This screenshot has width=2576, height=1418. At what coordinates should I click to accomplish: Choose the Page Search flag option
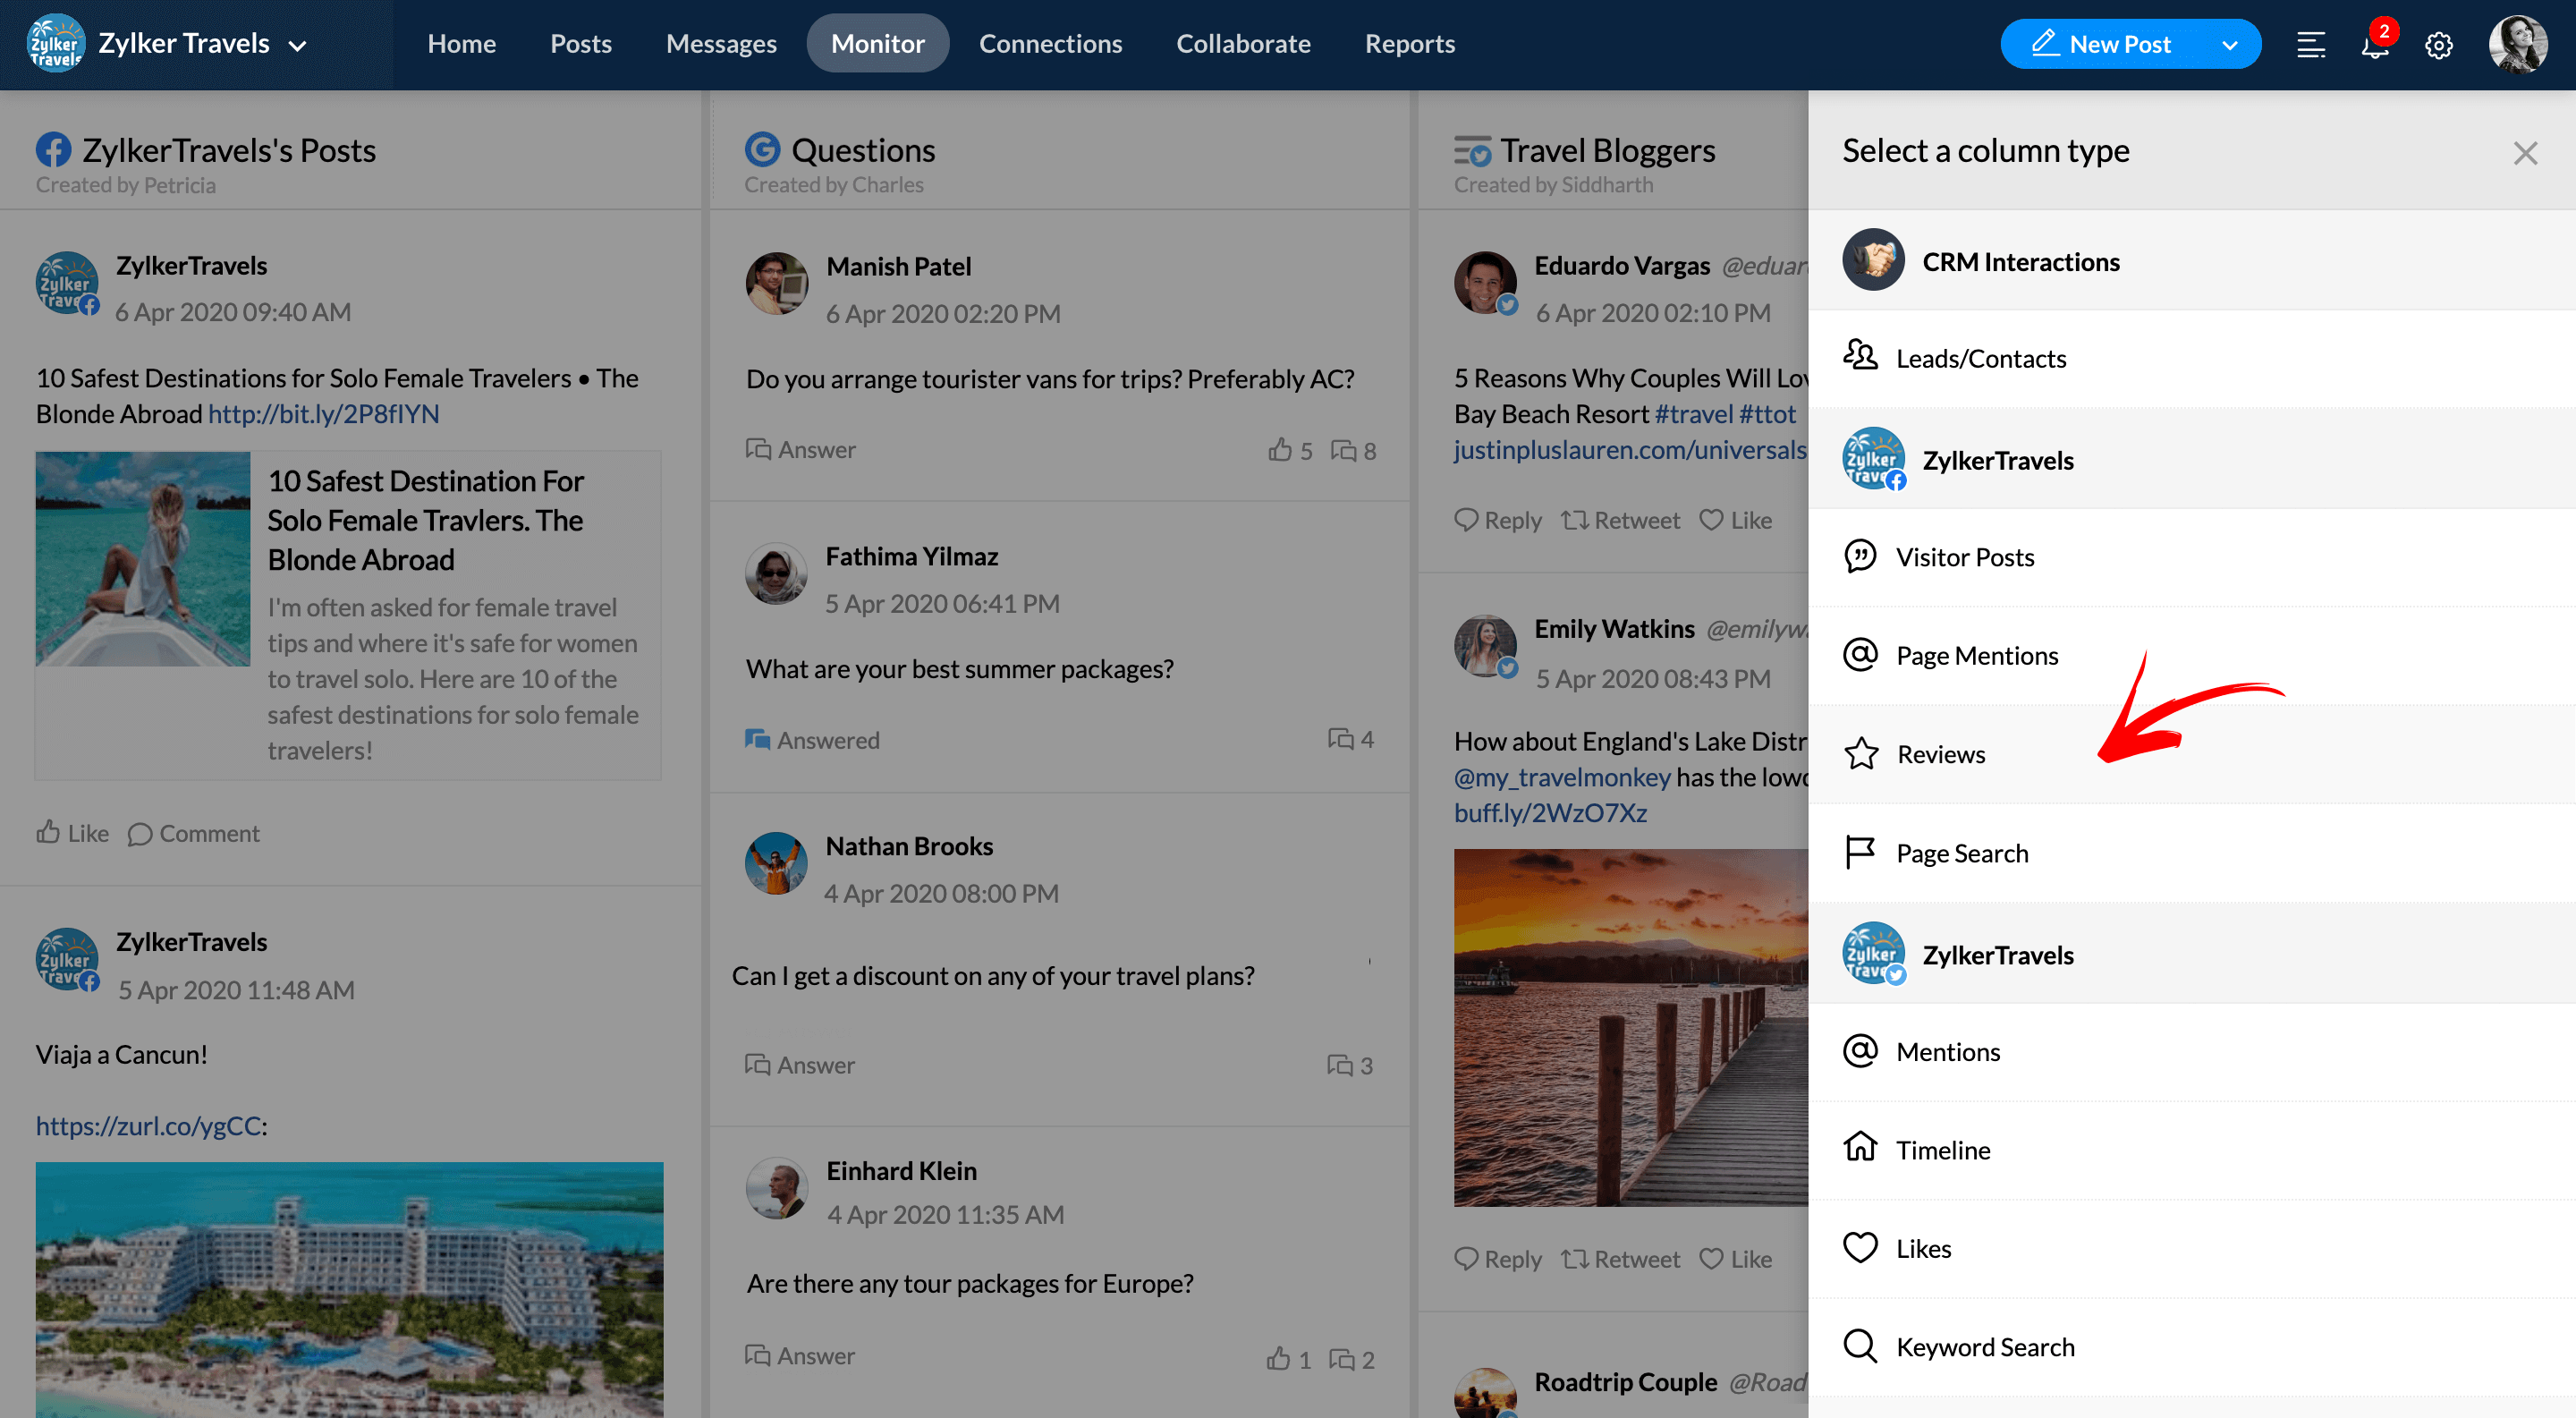[1961, 853]
